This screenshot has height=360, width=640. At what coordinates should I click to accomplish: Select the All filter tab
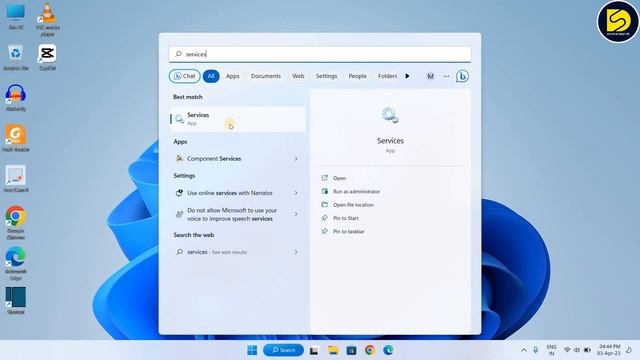[x=211, y=76]
